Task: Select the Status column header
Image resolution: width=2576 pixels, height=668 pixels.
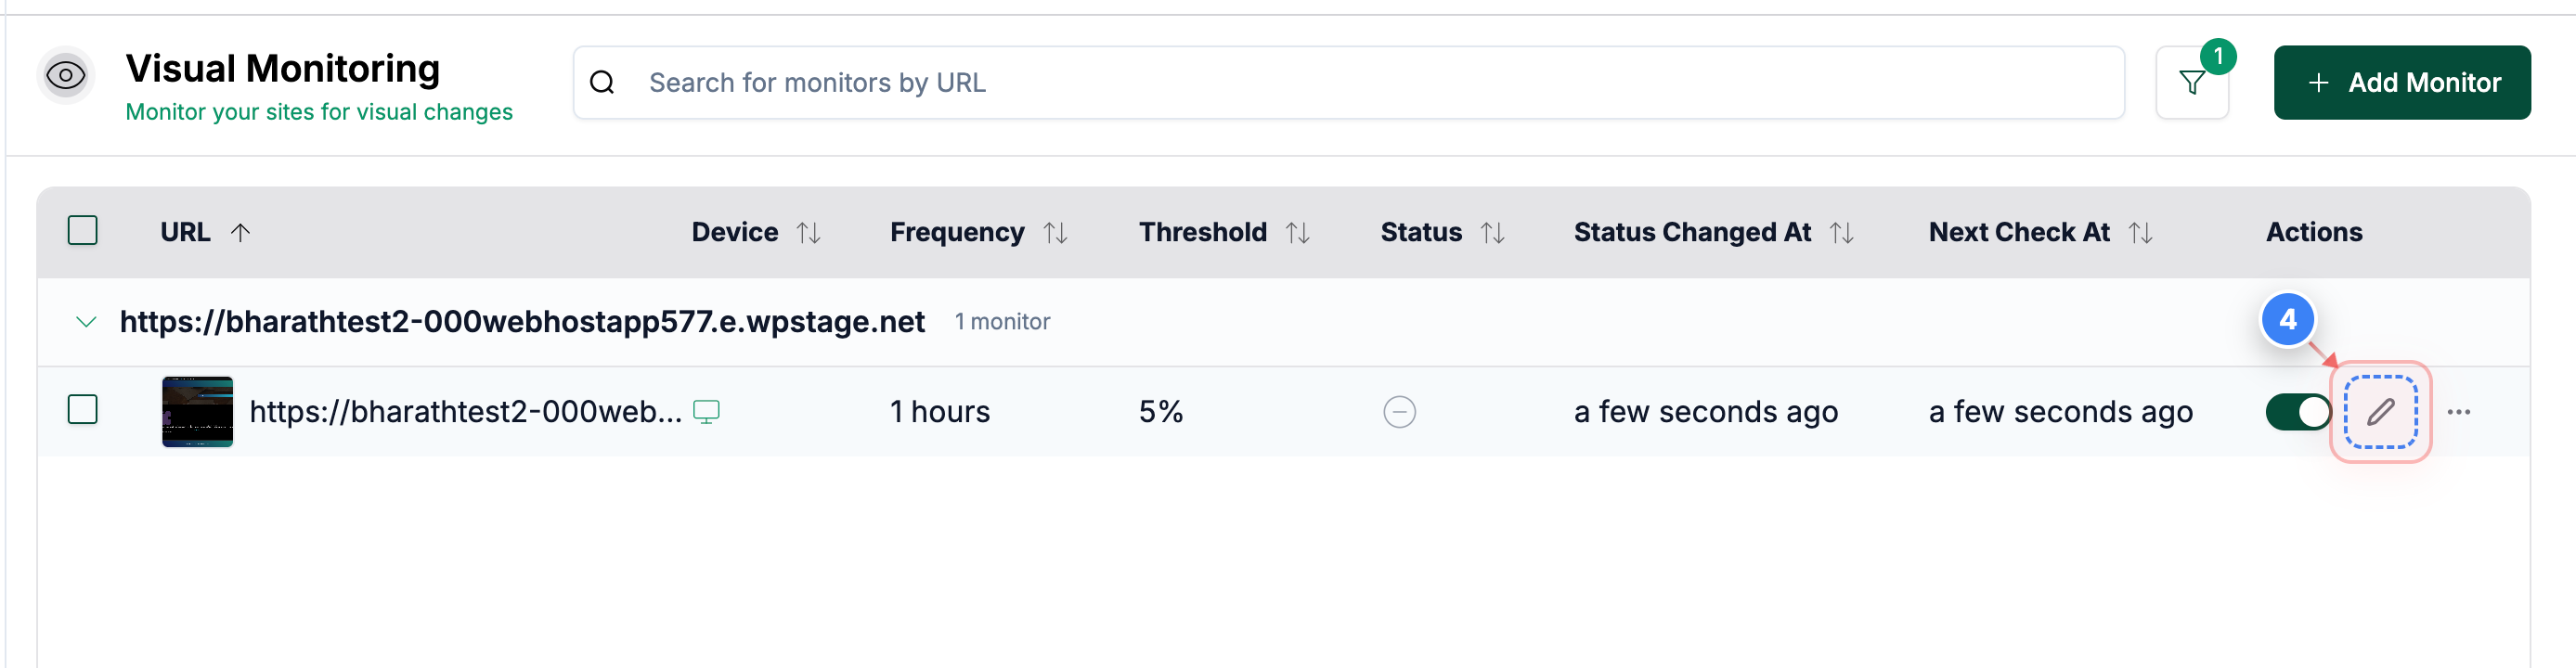Action: 1421,231
